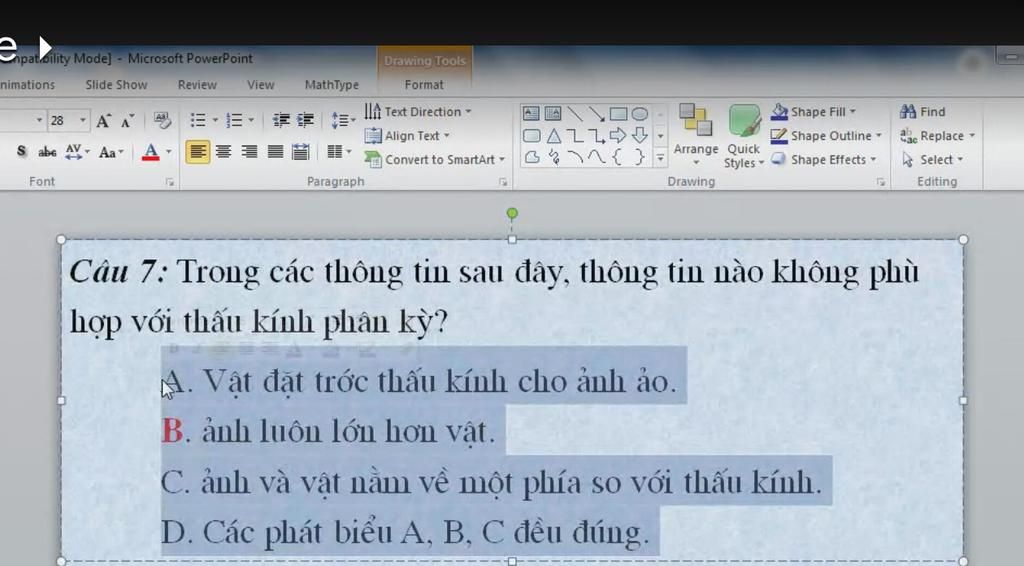Open the Select menu in Editing
The width and height of the screenshot is (1024, 566).
(933, 159)
